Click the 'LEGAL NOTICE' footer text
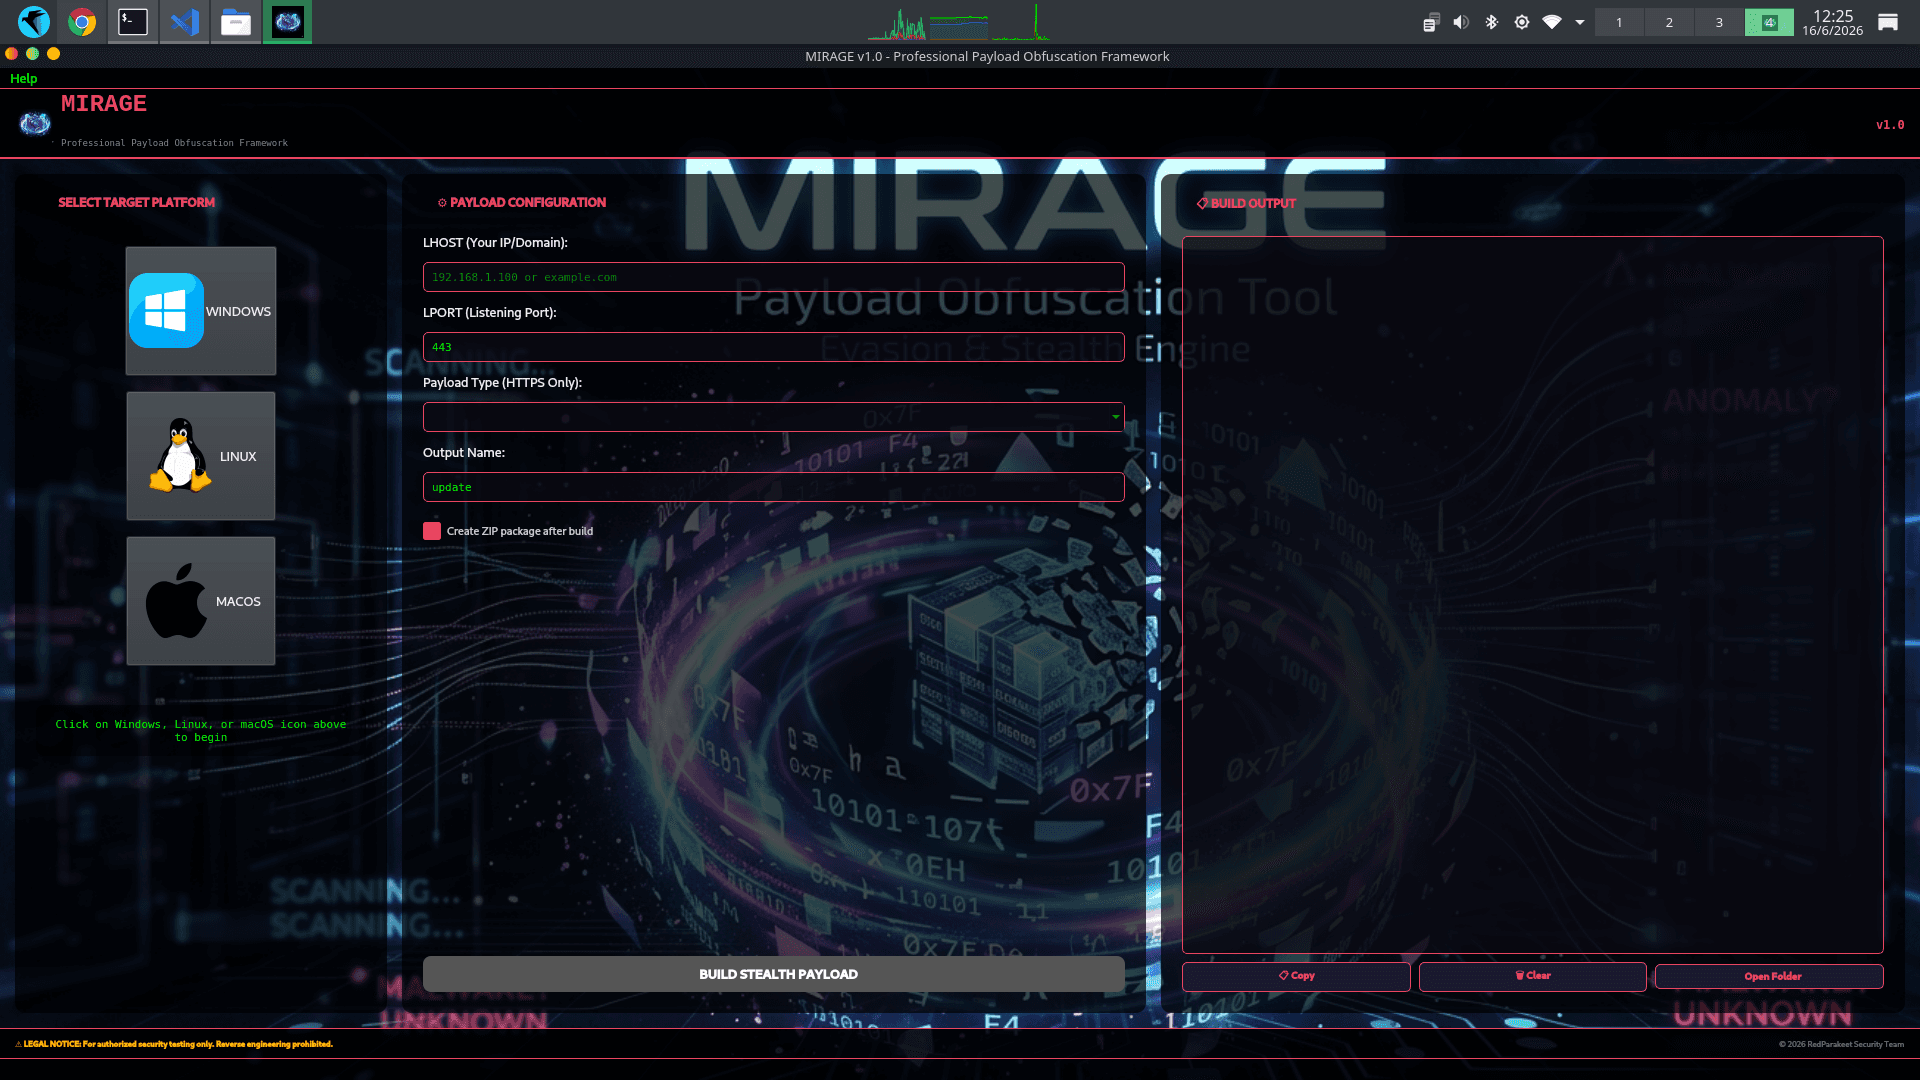 174,1044
